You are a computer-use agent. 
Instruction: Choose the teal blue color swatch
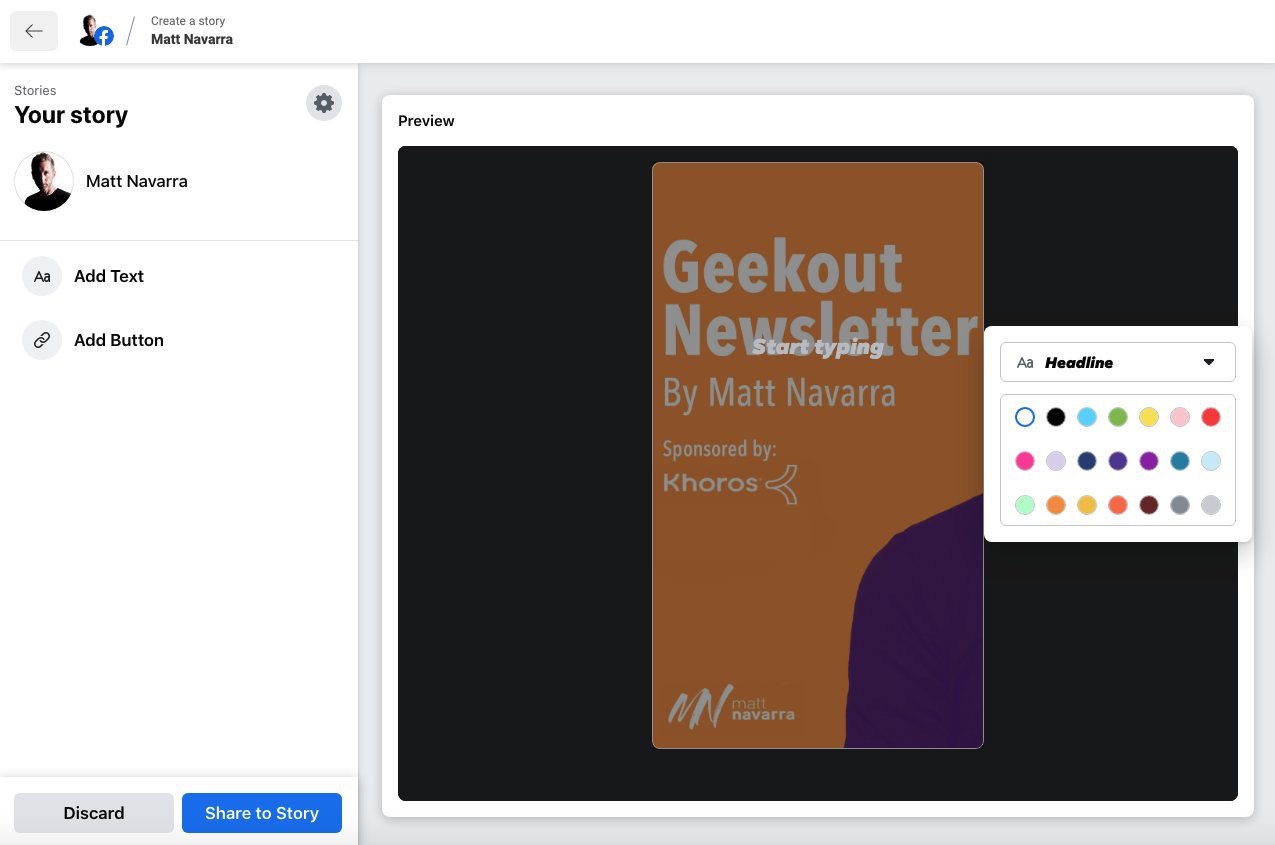(1180, 461)
